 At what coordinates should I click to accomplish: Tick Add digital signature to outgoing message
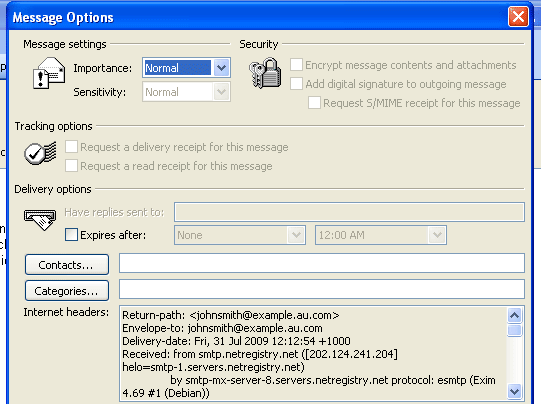coord(297,83)
